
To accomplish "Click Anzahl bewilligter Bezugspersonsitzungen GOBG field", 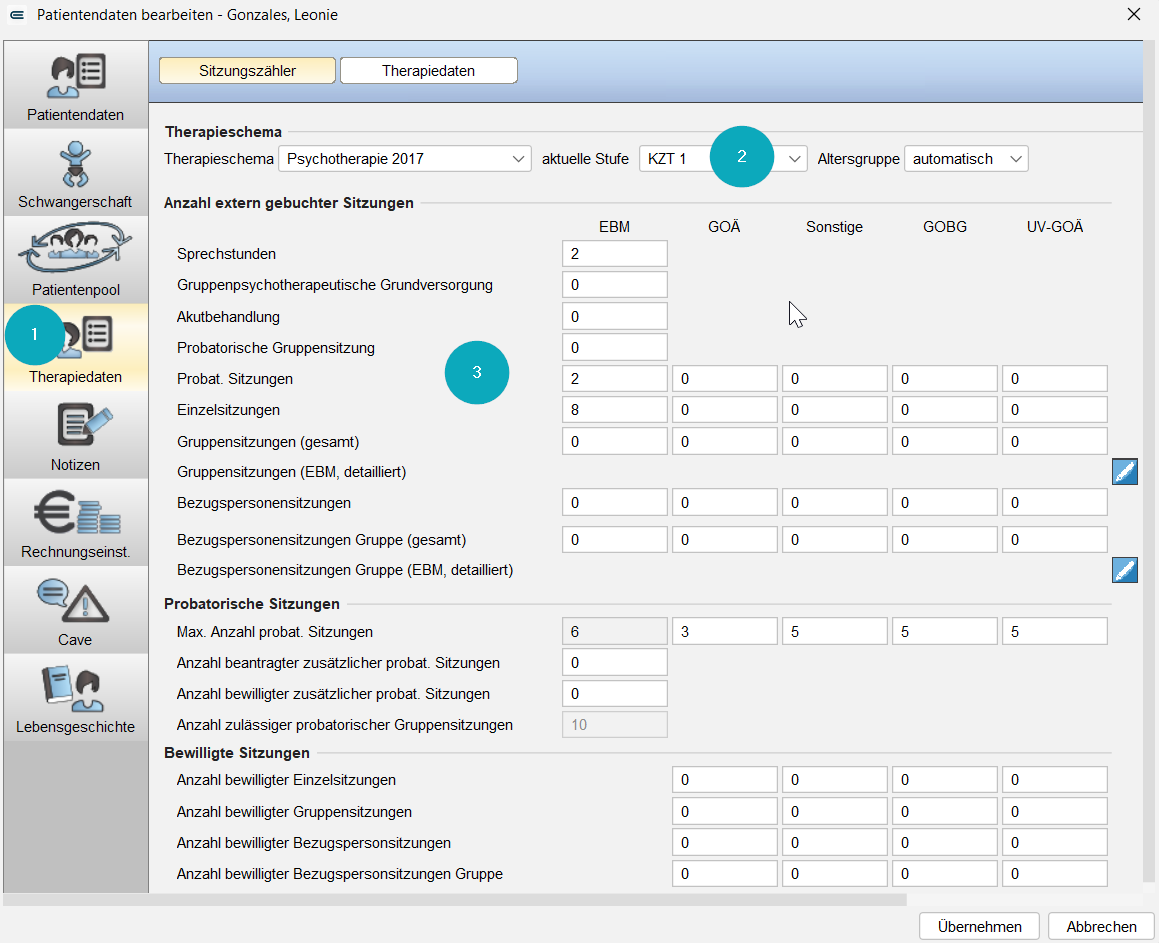I will (945, 842).
